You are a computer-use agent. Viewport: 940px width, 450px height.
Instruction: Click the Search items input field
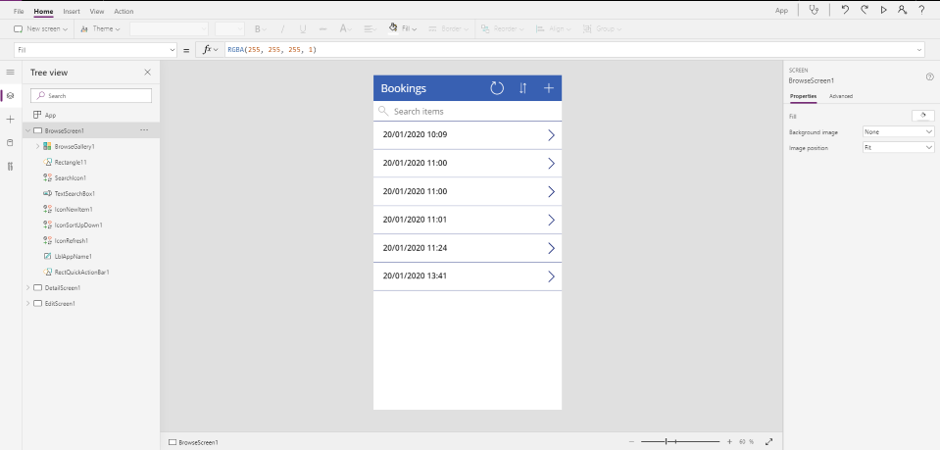(x=470, y=112)
